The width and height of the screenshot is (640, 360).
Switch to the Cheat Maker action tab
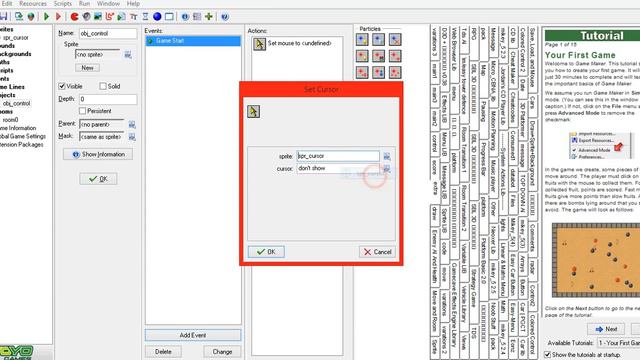click(x=513, y=68)
